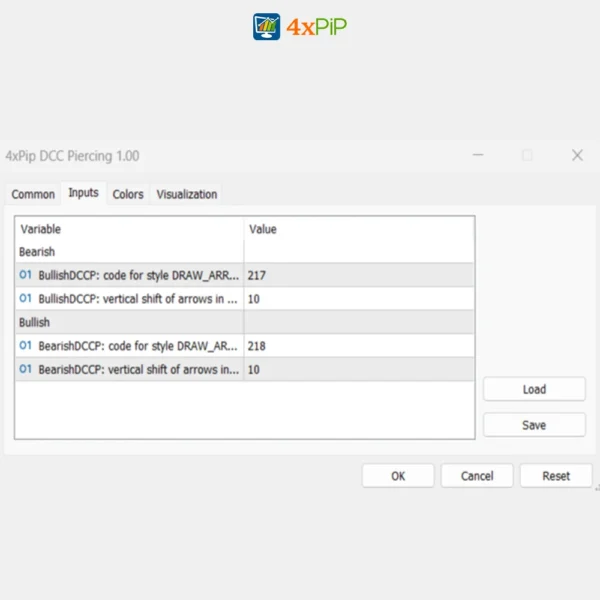Click the integer icon beside BearishDCCP vertical shift
Image resolution: width=600 pixels, height=600 pixels.
tap(25, 369)
